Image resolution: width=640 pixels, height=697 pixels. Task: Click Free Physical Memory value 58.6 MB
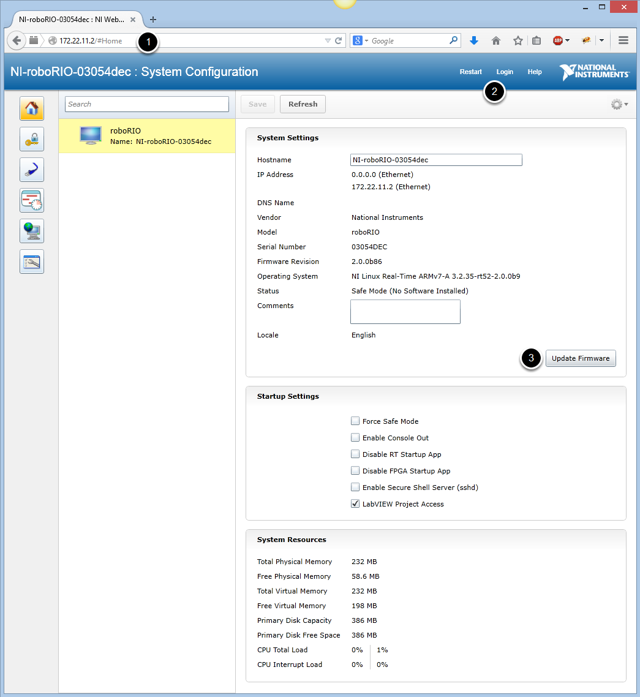click(365, 576)
